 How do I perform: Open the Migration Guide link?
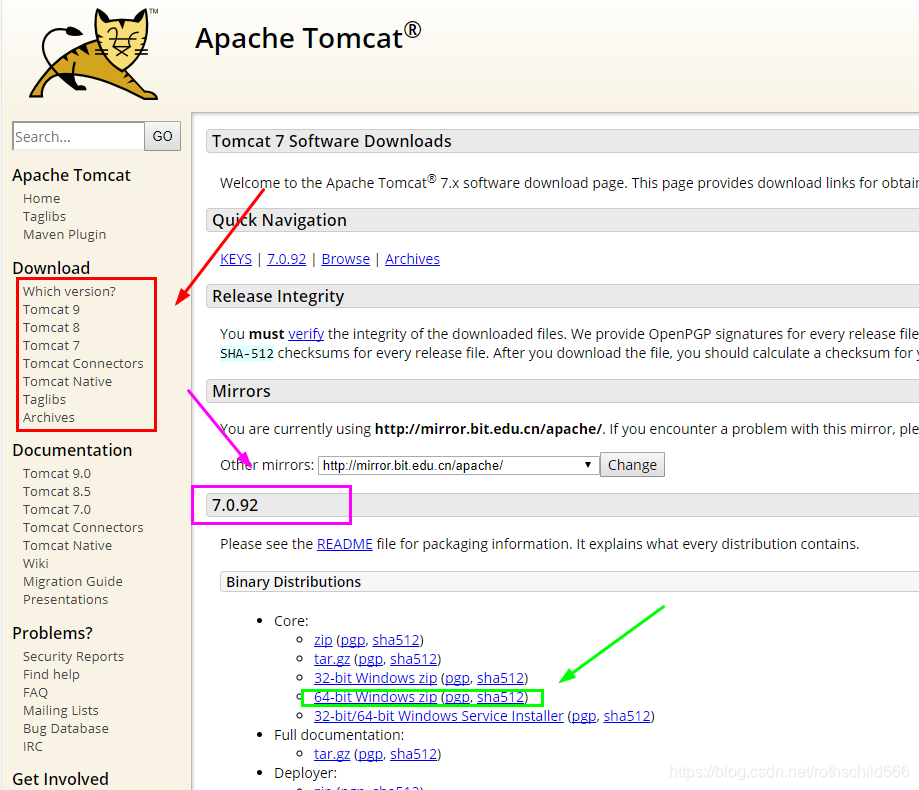(73, 582)
